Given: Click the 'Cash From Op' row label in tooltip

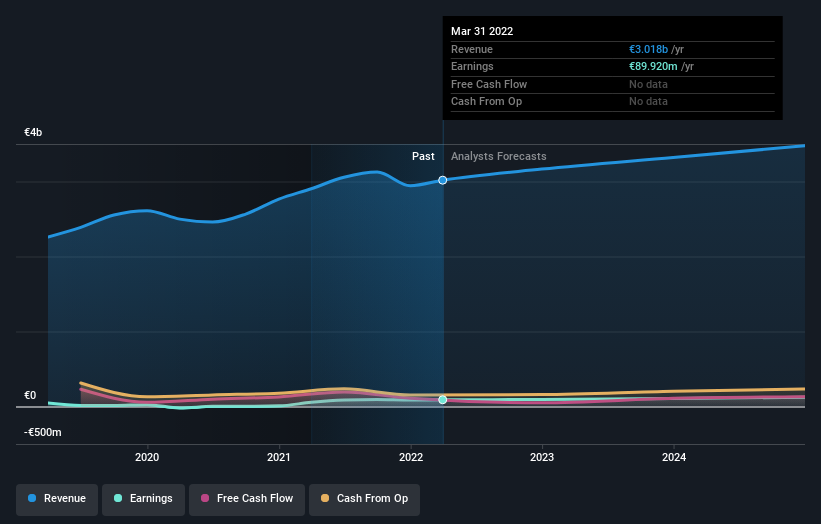Looking at the screenshot, I should (486, 102).
